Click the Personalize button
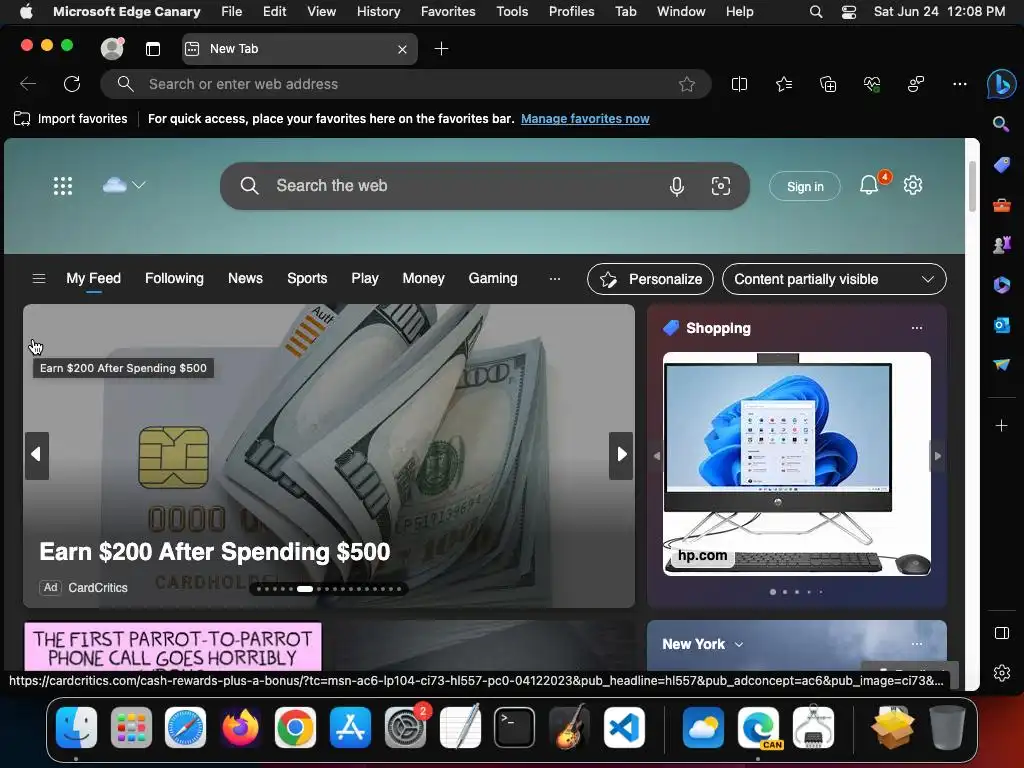Image resolution: width=1024 pixels, height=768 pixels. click(650, 280)
